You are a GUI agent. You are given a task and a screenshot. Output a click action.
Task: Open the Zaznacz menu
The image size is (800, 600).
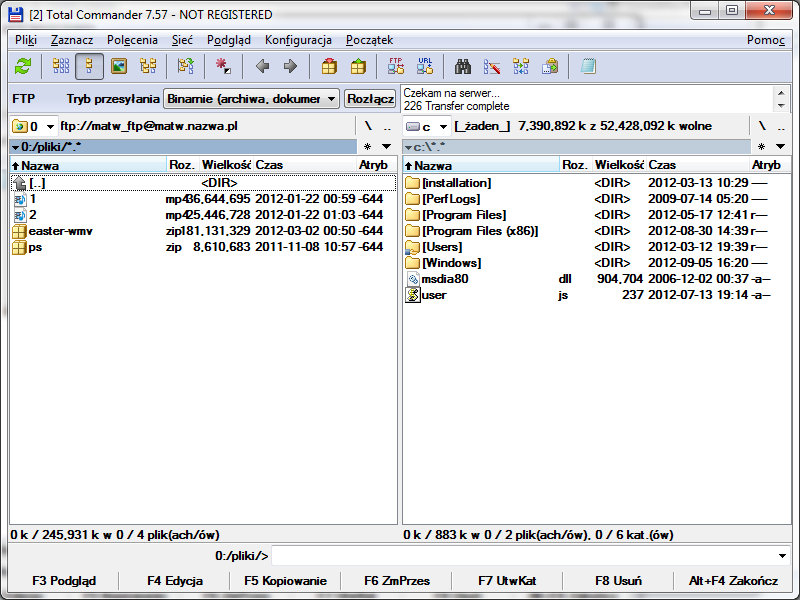[72, 40]
